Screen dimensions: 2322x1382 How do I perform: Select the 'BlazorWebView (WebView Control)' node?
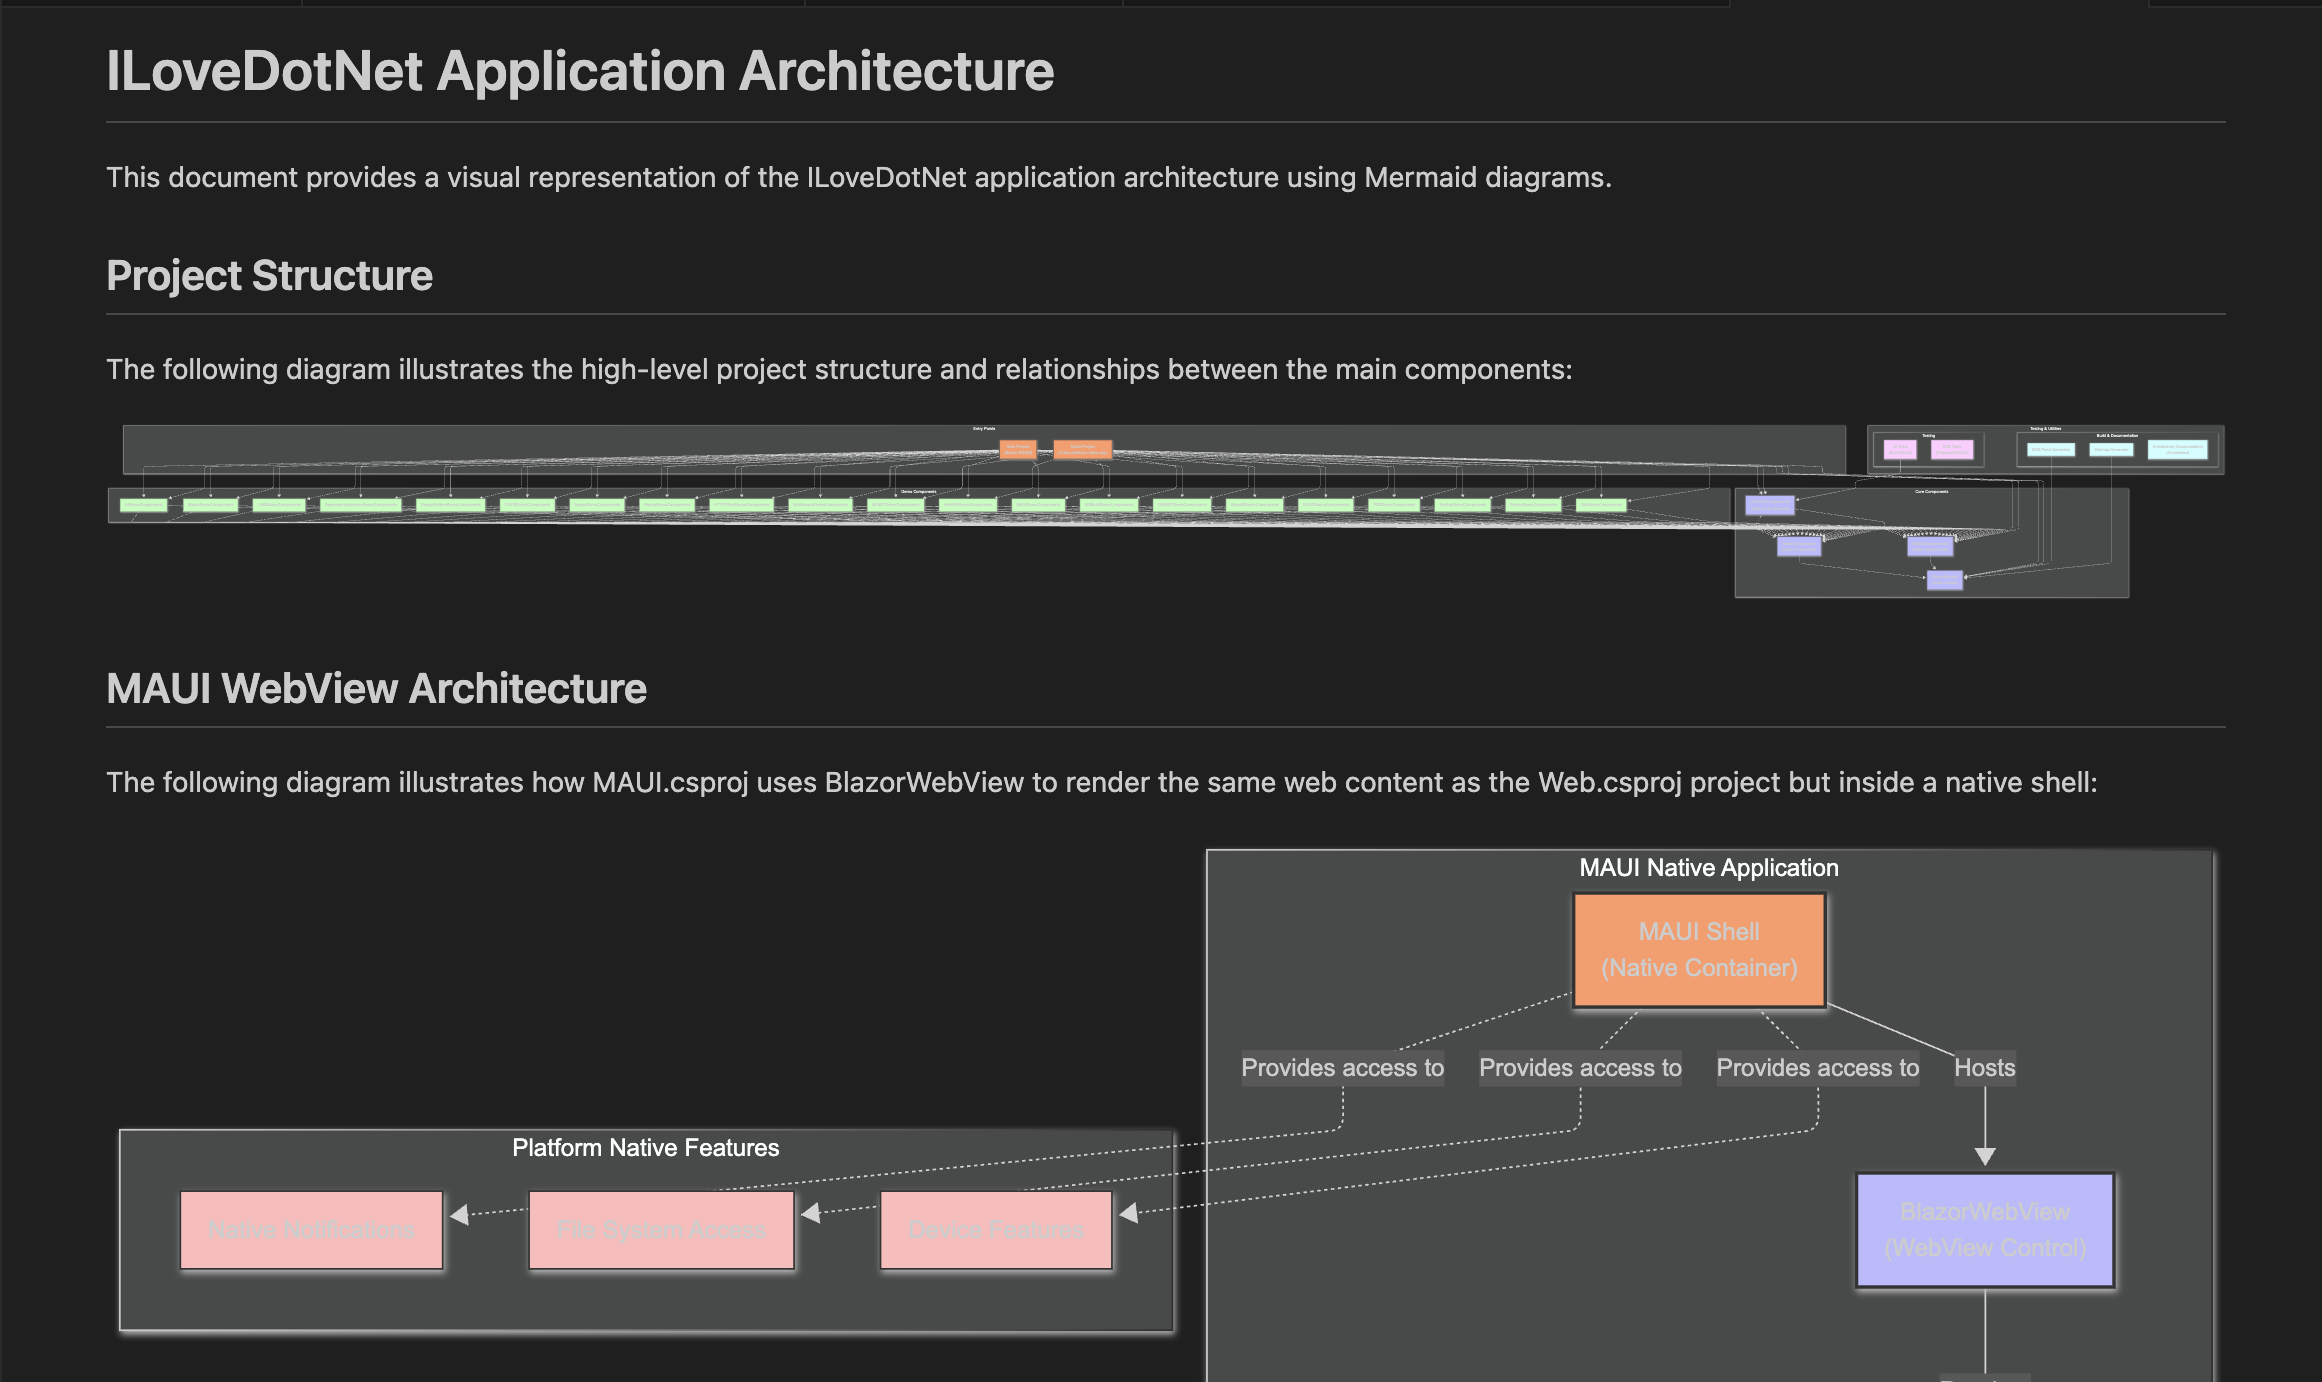pos(1985,1230)
